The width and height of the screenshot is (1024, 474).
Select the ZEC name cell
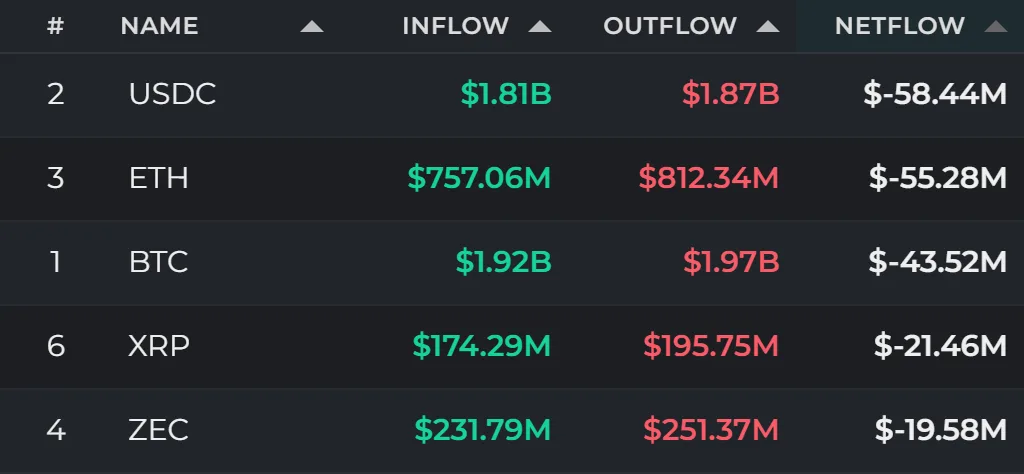[159, 430]
